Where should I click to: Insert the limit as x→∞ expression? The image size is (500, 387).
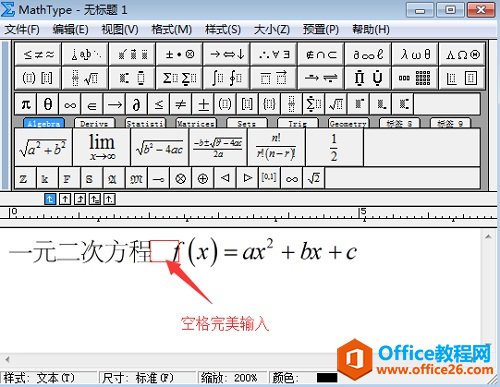102,147
